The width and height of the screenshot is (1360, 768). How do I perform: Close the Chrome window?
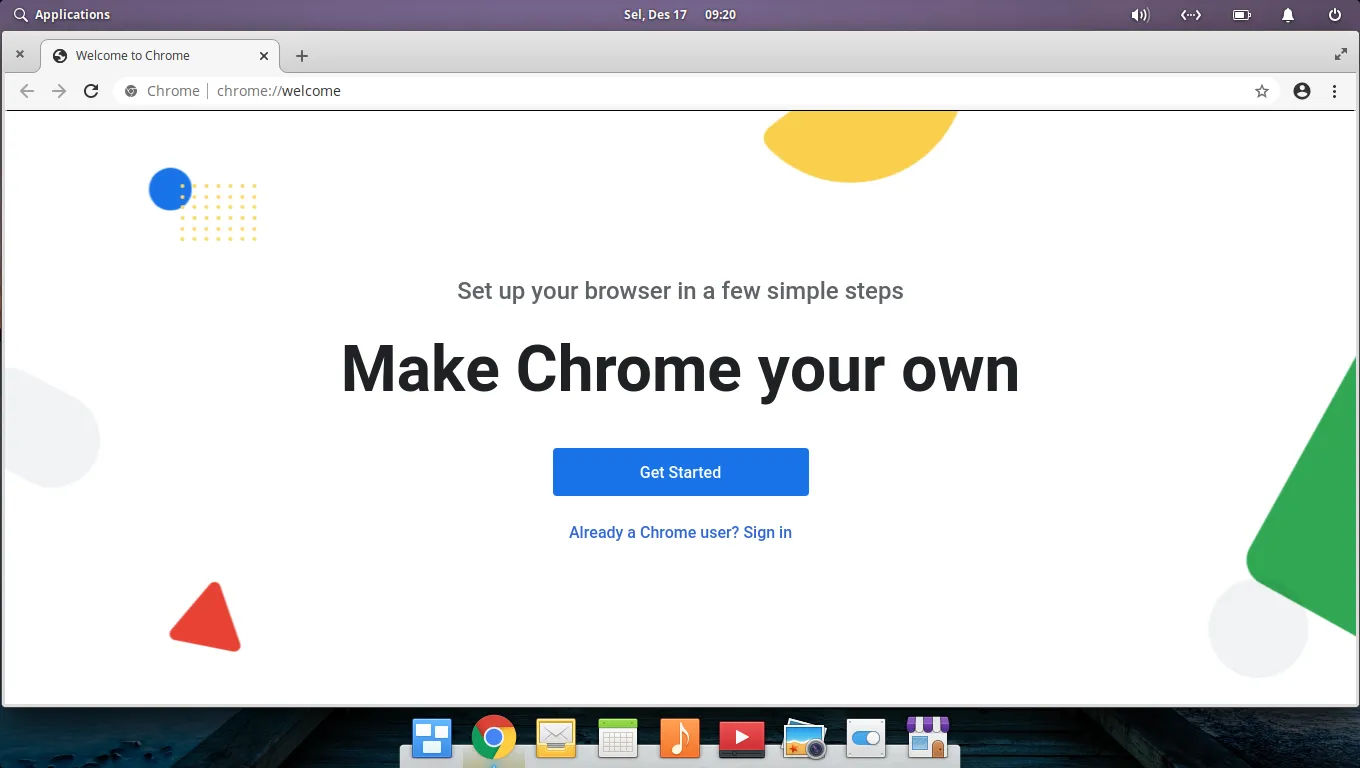[20, 54]
